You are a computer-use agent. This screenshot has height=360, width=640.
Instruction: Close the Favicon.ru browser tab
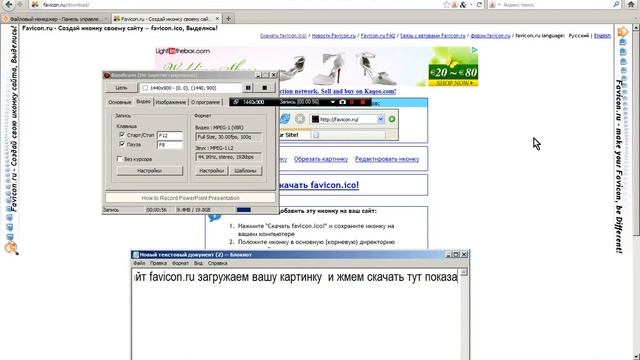pyautogui.click(x=217, y=18)
